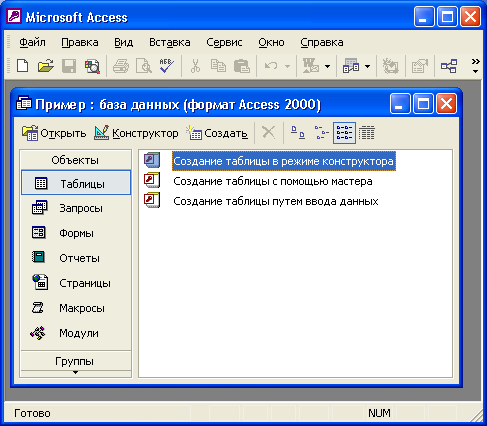Click the Properties toolbar icon
487x426 pixels.
420,66
